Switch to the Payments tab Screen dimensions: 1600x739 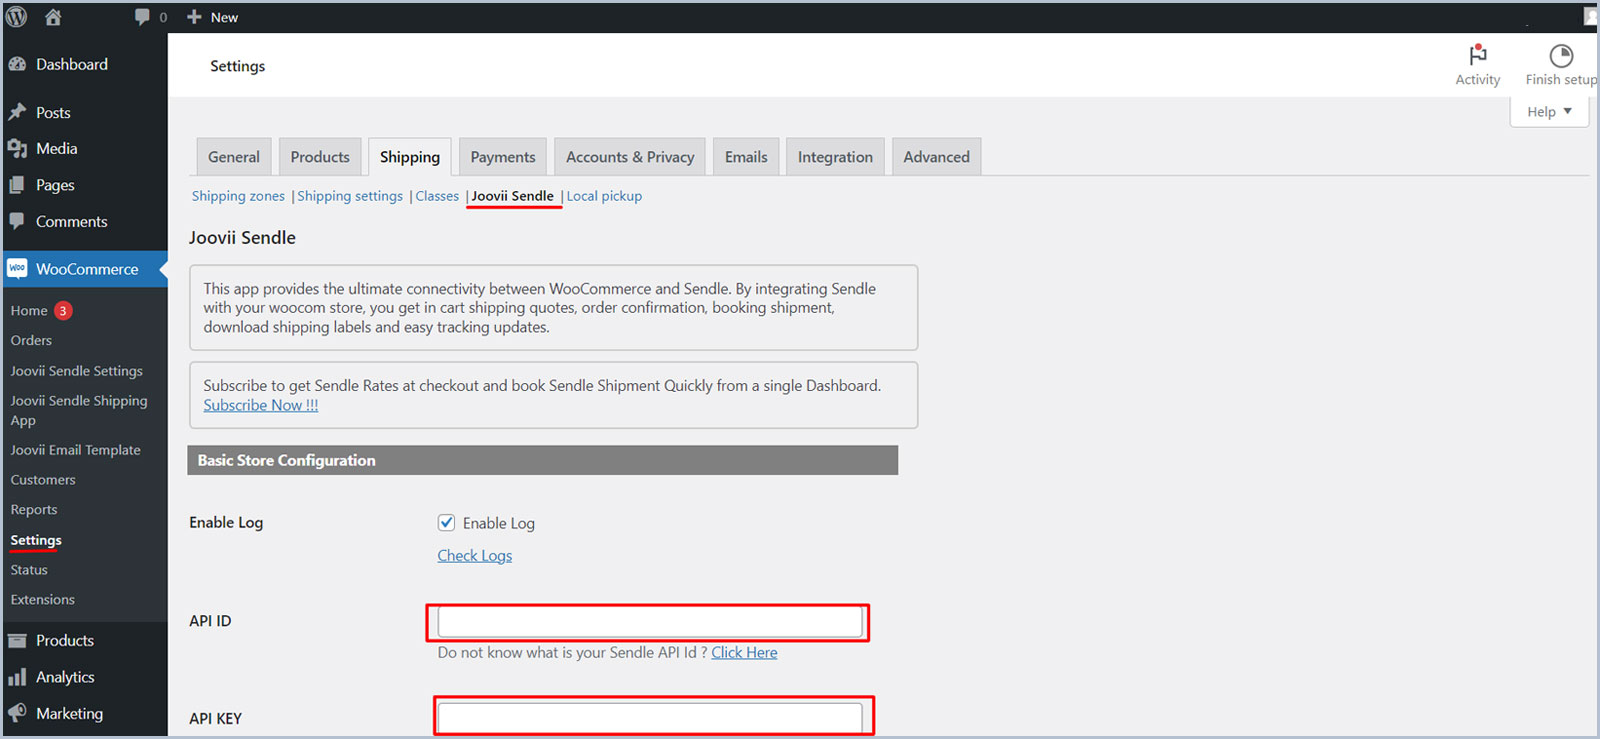coord(502,157)
